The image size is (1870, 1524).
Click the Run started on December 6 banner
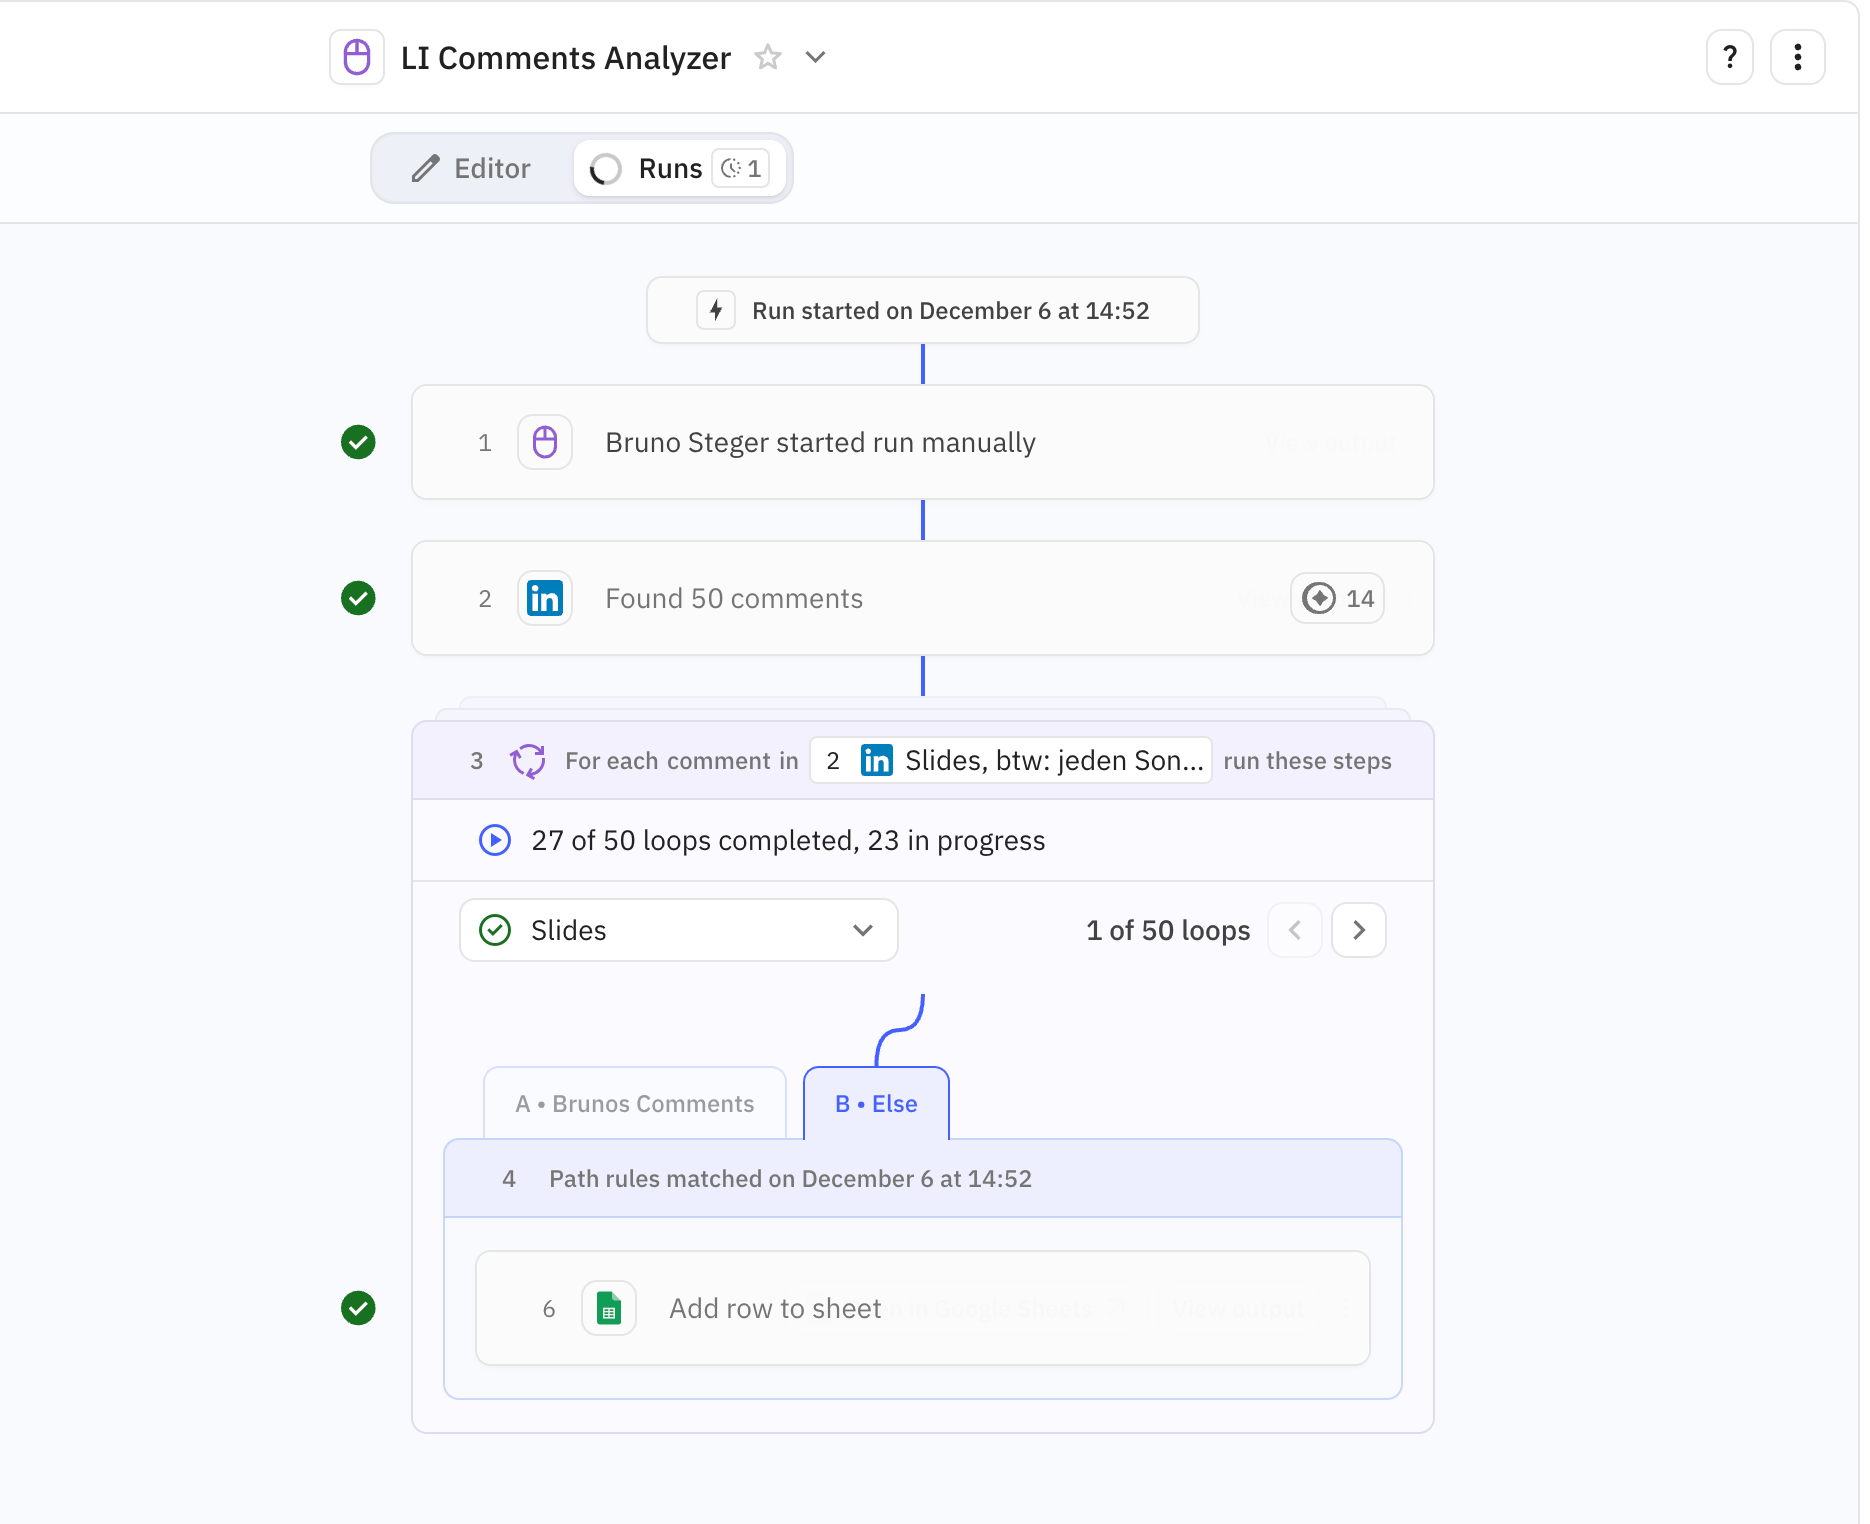[x=922, y=310]
